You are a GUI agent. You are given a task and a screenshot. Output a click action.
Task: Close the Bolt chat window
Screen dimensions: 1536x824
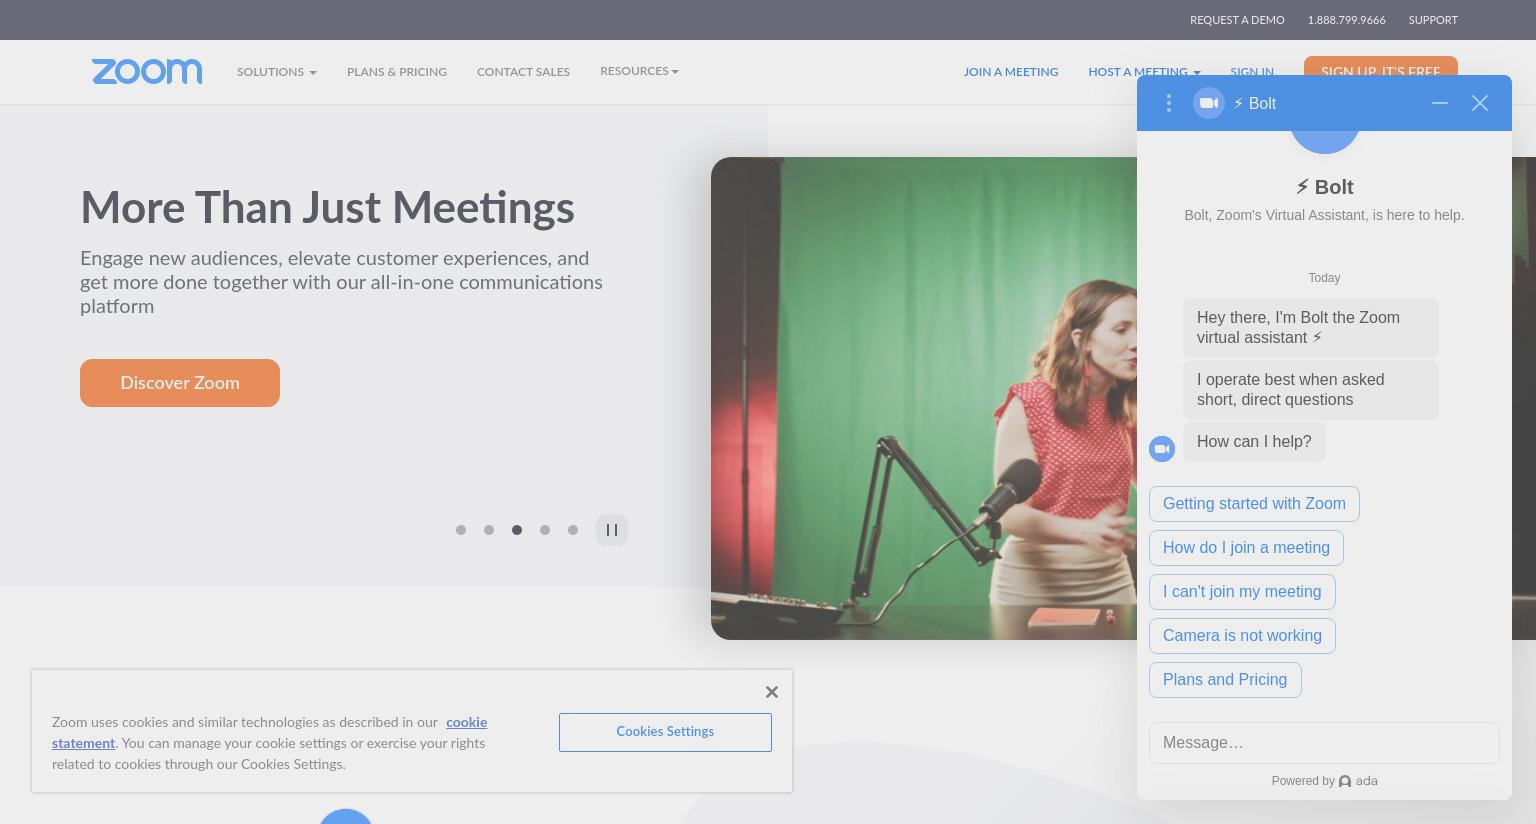pos(1480,103)
